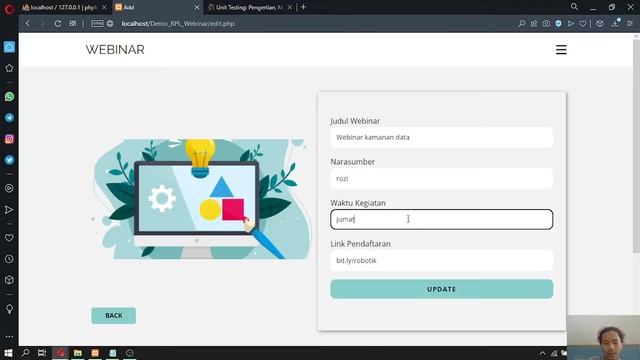Focus the Waktu Kegiatan input field
640x360 pixels.
(x=442, y=219)
